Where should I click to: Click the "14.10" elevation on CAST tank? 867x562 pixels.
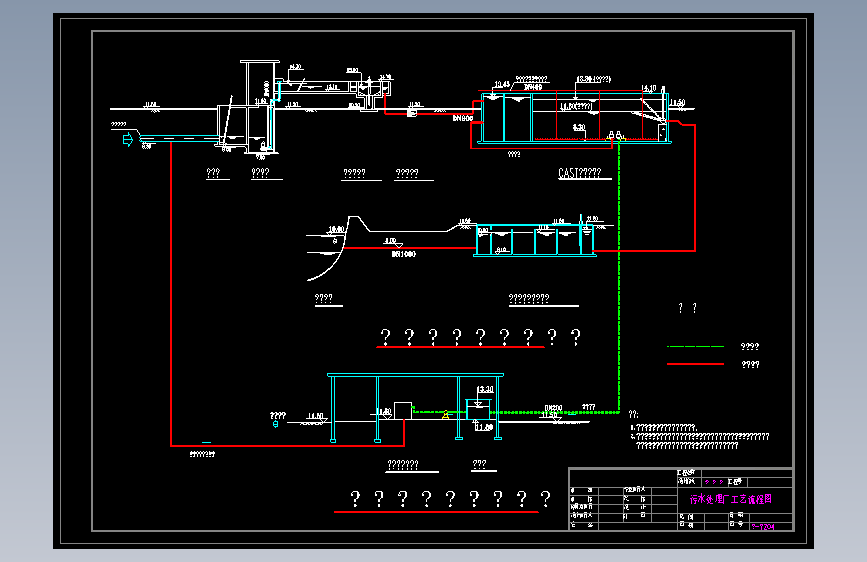click(649, 88)
